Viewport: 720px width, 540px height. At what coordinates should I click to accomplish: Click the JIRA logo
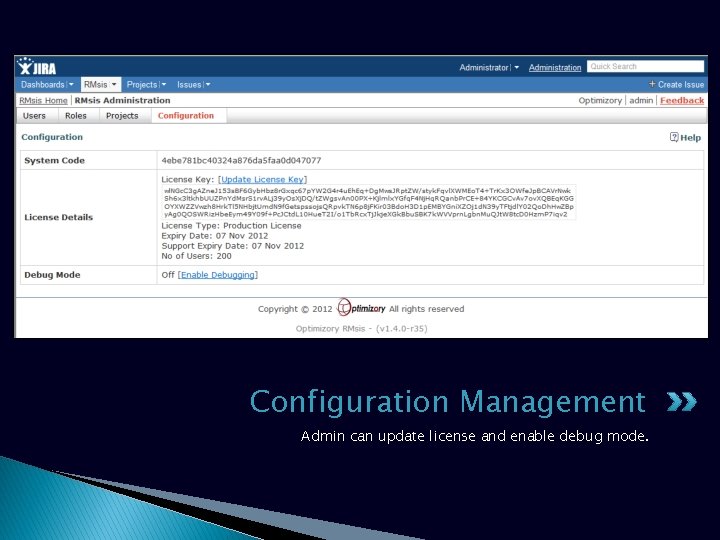(37, 67)
